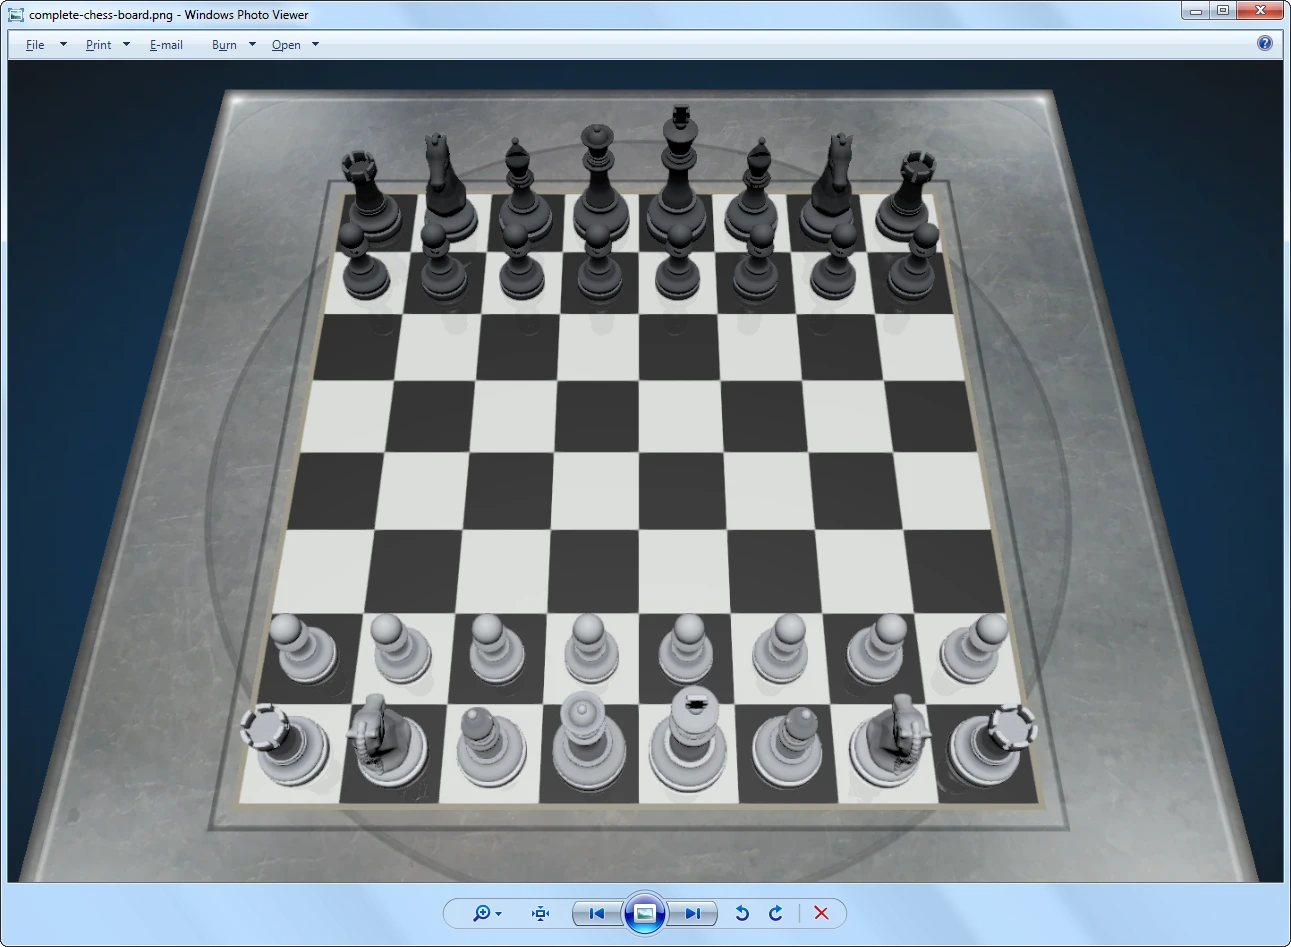Open the Print dropdown options
Image resolution: width=1291 pixels, height=947 pixels.
(x=126, y=44)
